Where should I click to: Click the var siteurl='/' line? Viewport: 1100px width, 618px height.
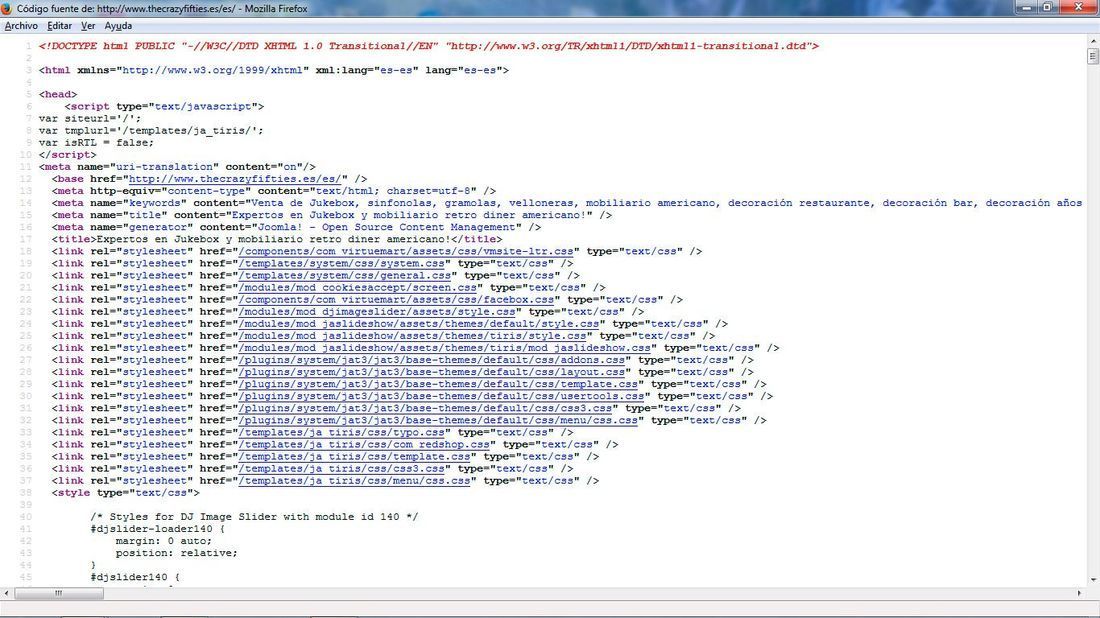pos(90,119)
